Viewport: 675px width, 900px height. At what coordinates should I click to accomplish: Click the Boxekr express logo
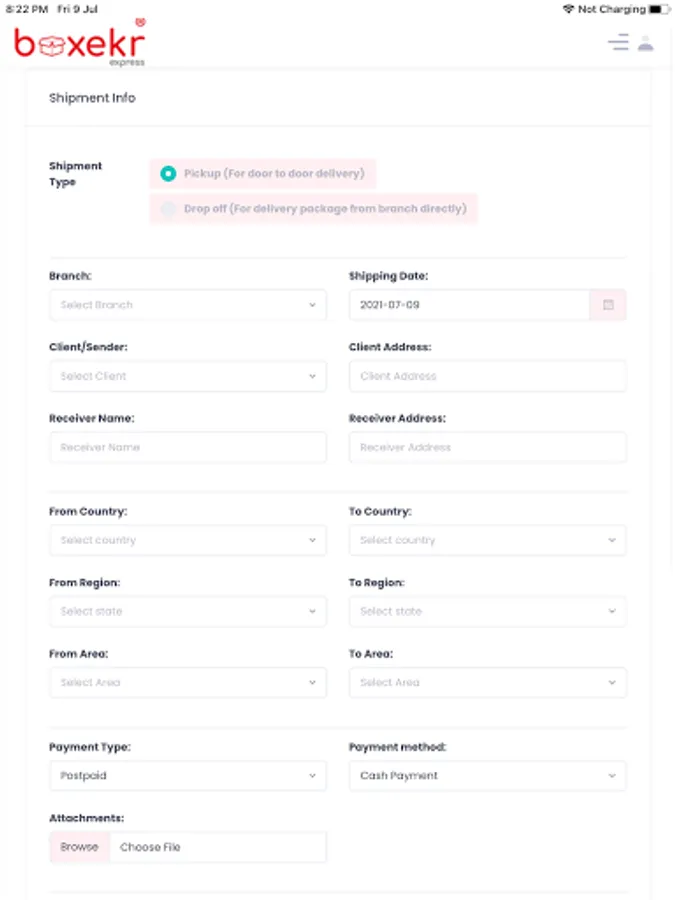click(x=80, y=43)
